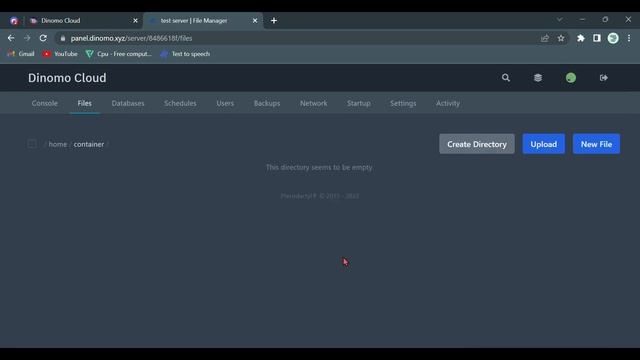Open the Gmail bookmark

pos(21,54)
